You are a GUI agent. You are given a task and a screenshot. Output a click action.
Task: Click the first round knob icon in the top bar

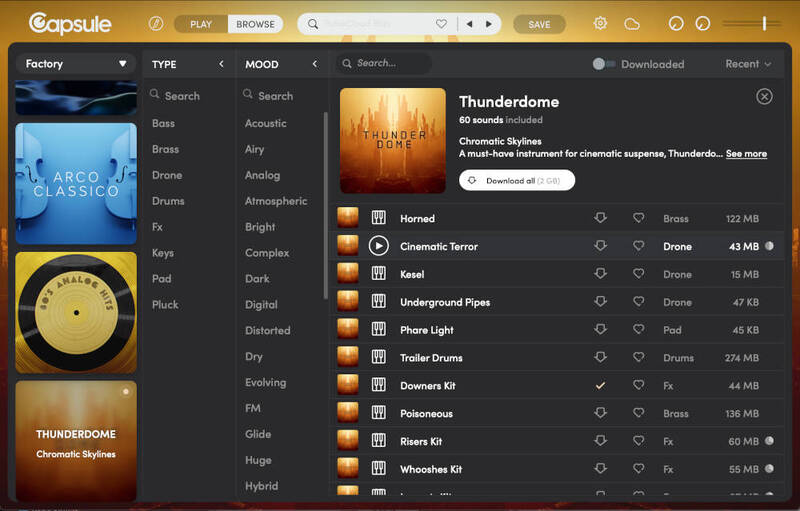pyautogui.click(x=676, y=23)
